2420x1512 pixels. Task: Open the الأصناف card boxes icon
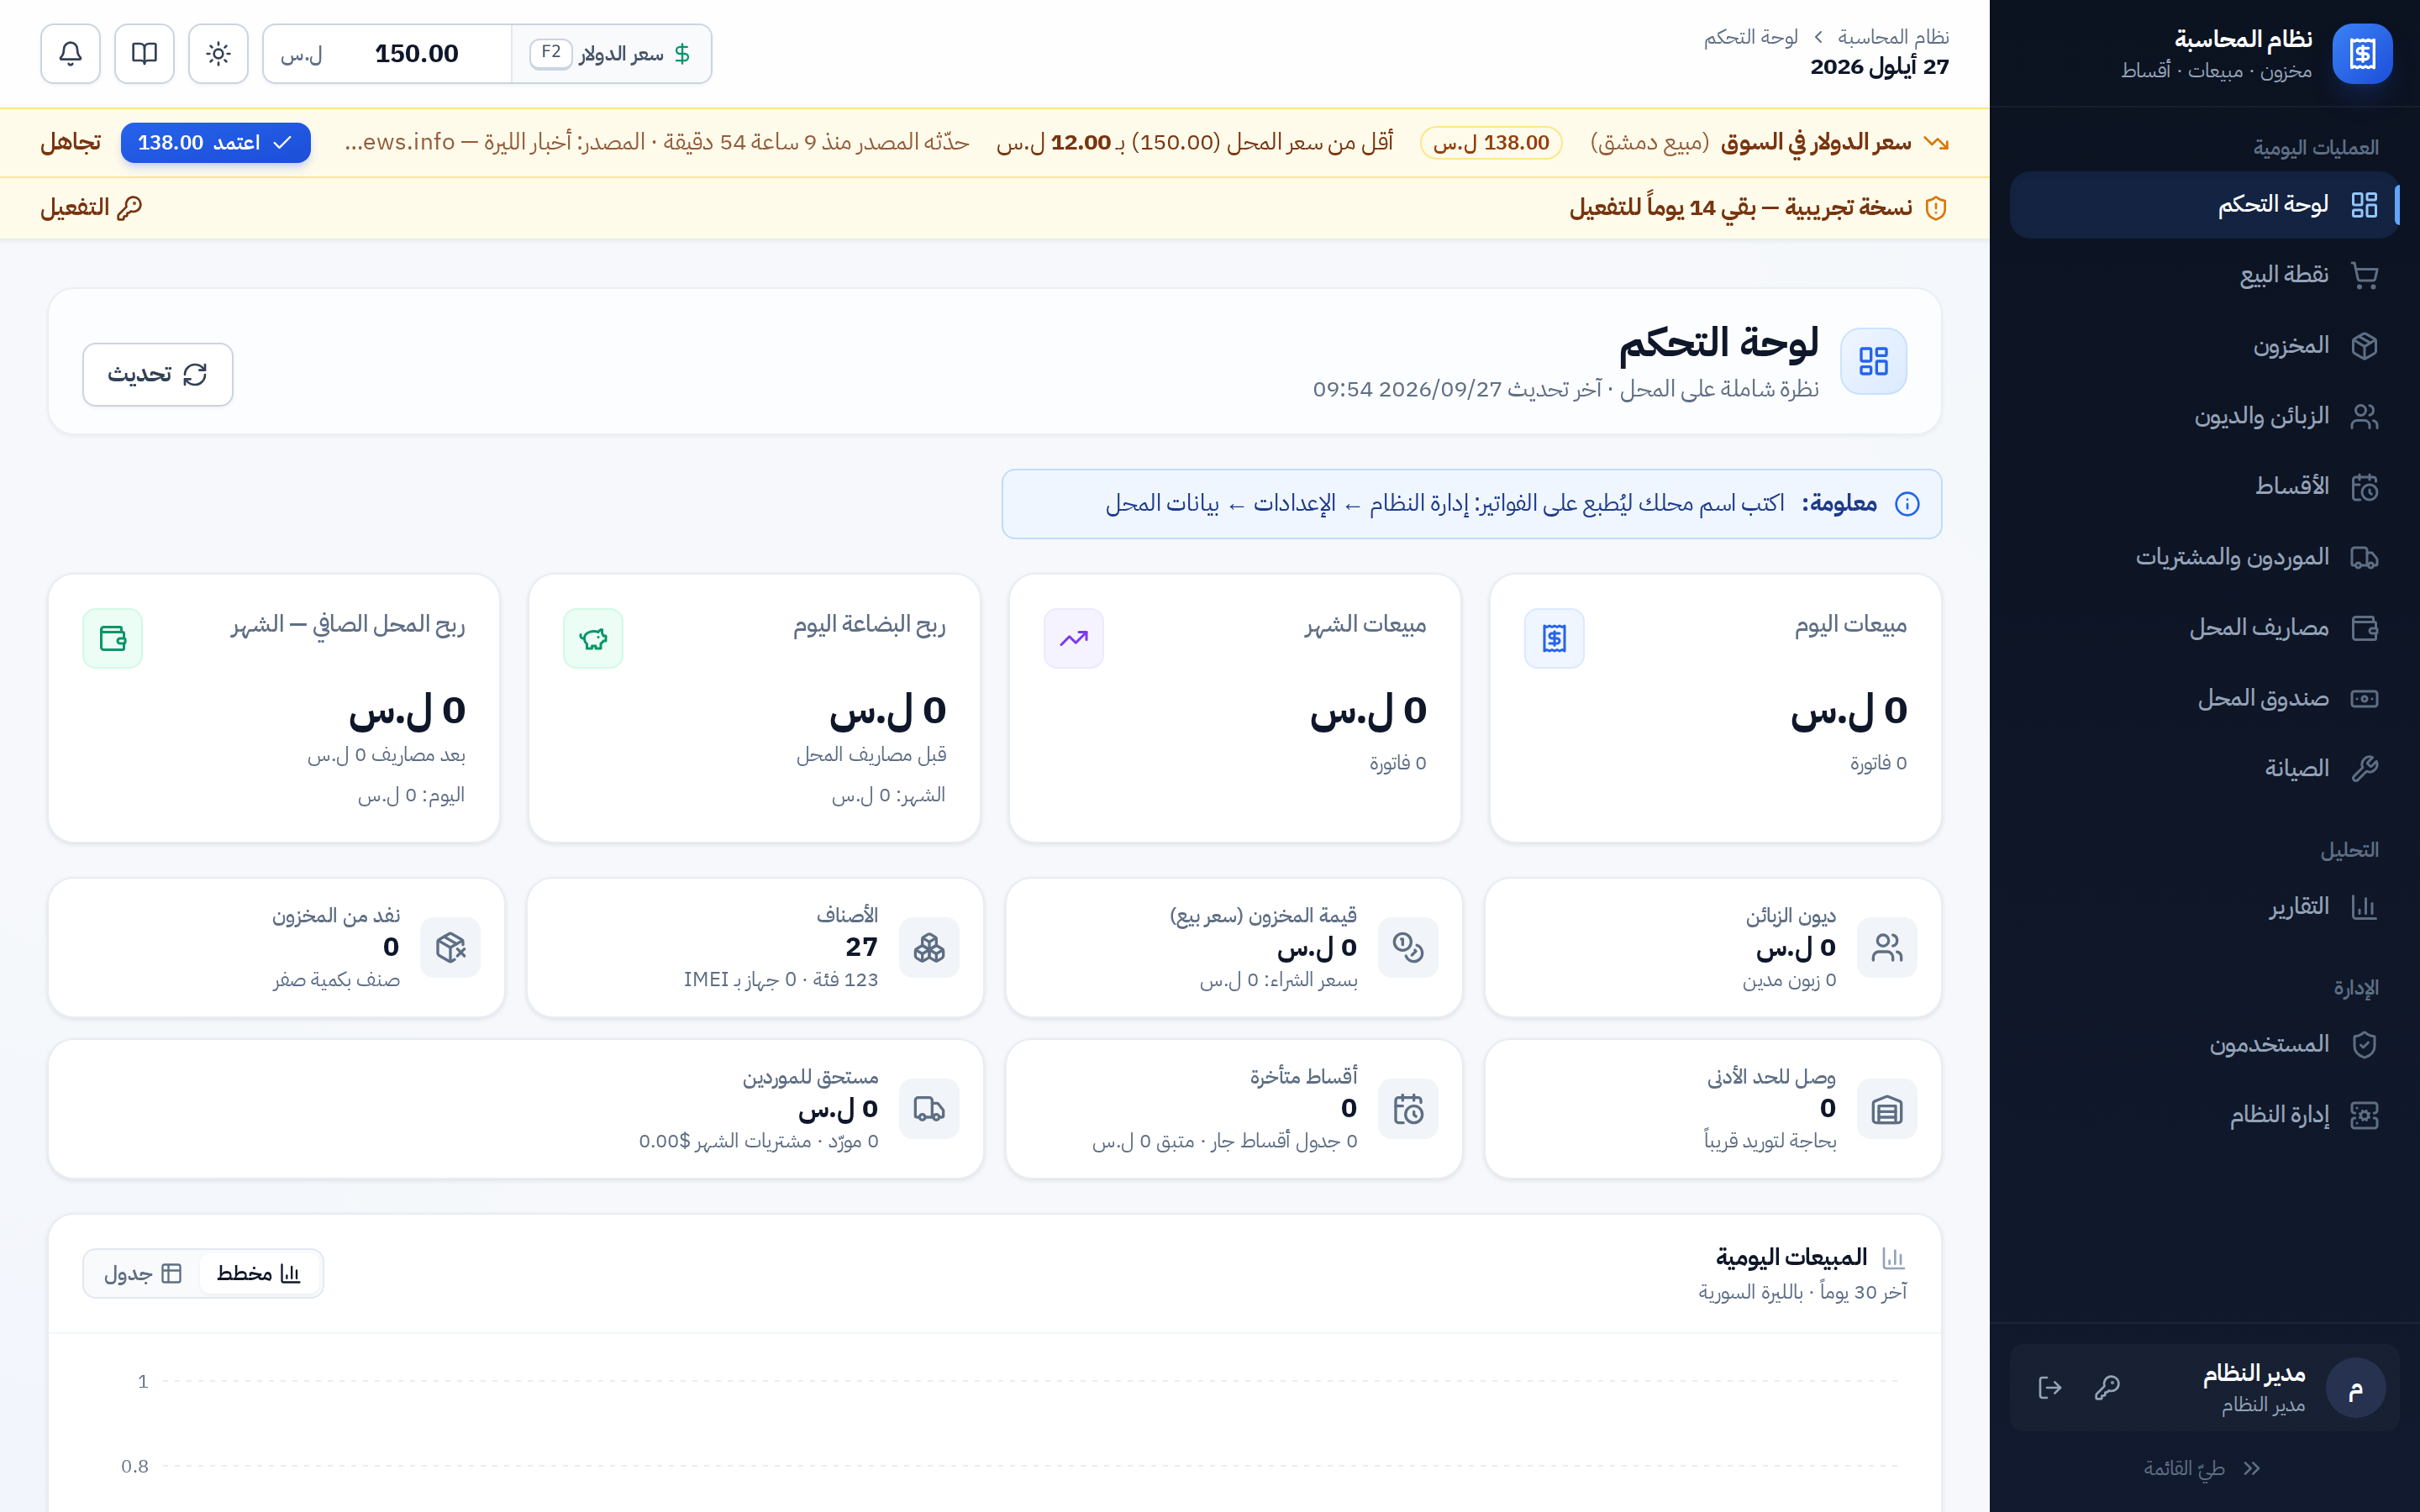pyautogui.click(x=929, y=948)
